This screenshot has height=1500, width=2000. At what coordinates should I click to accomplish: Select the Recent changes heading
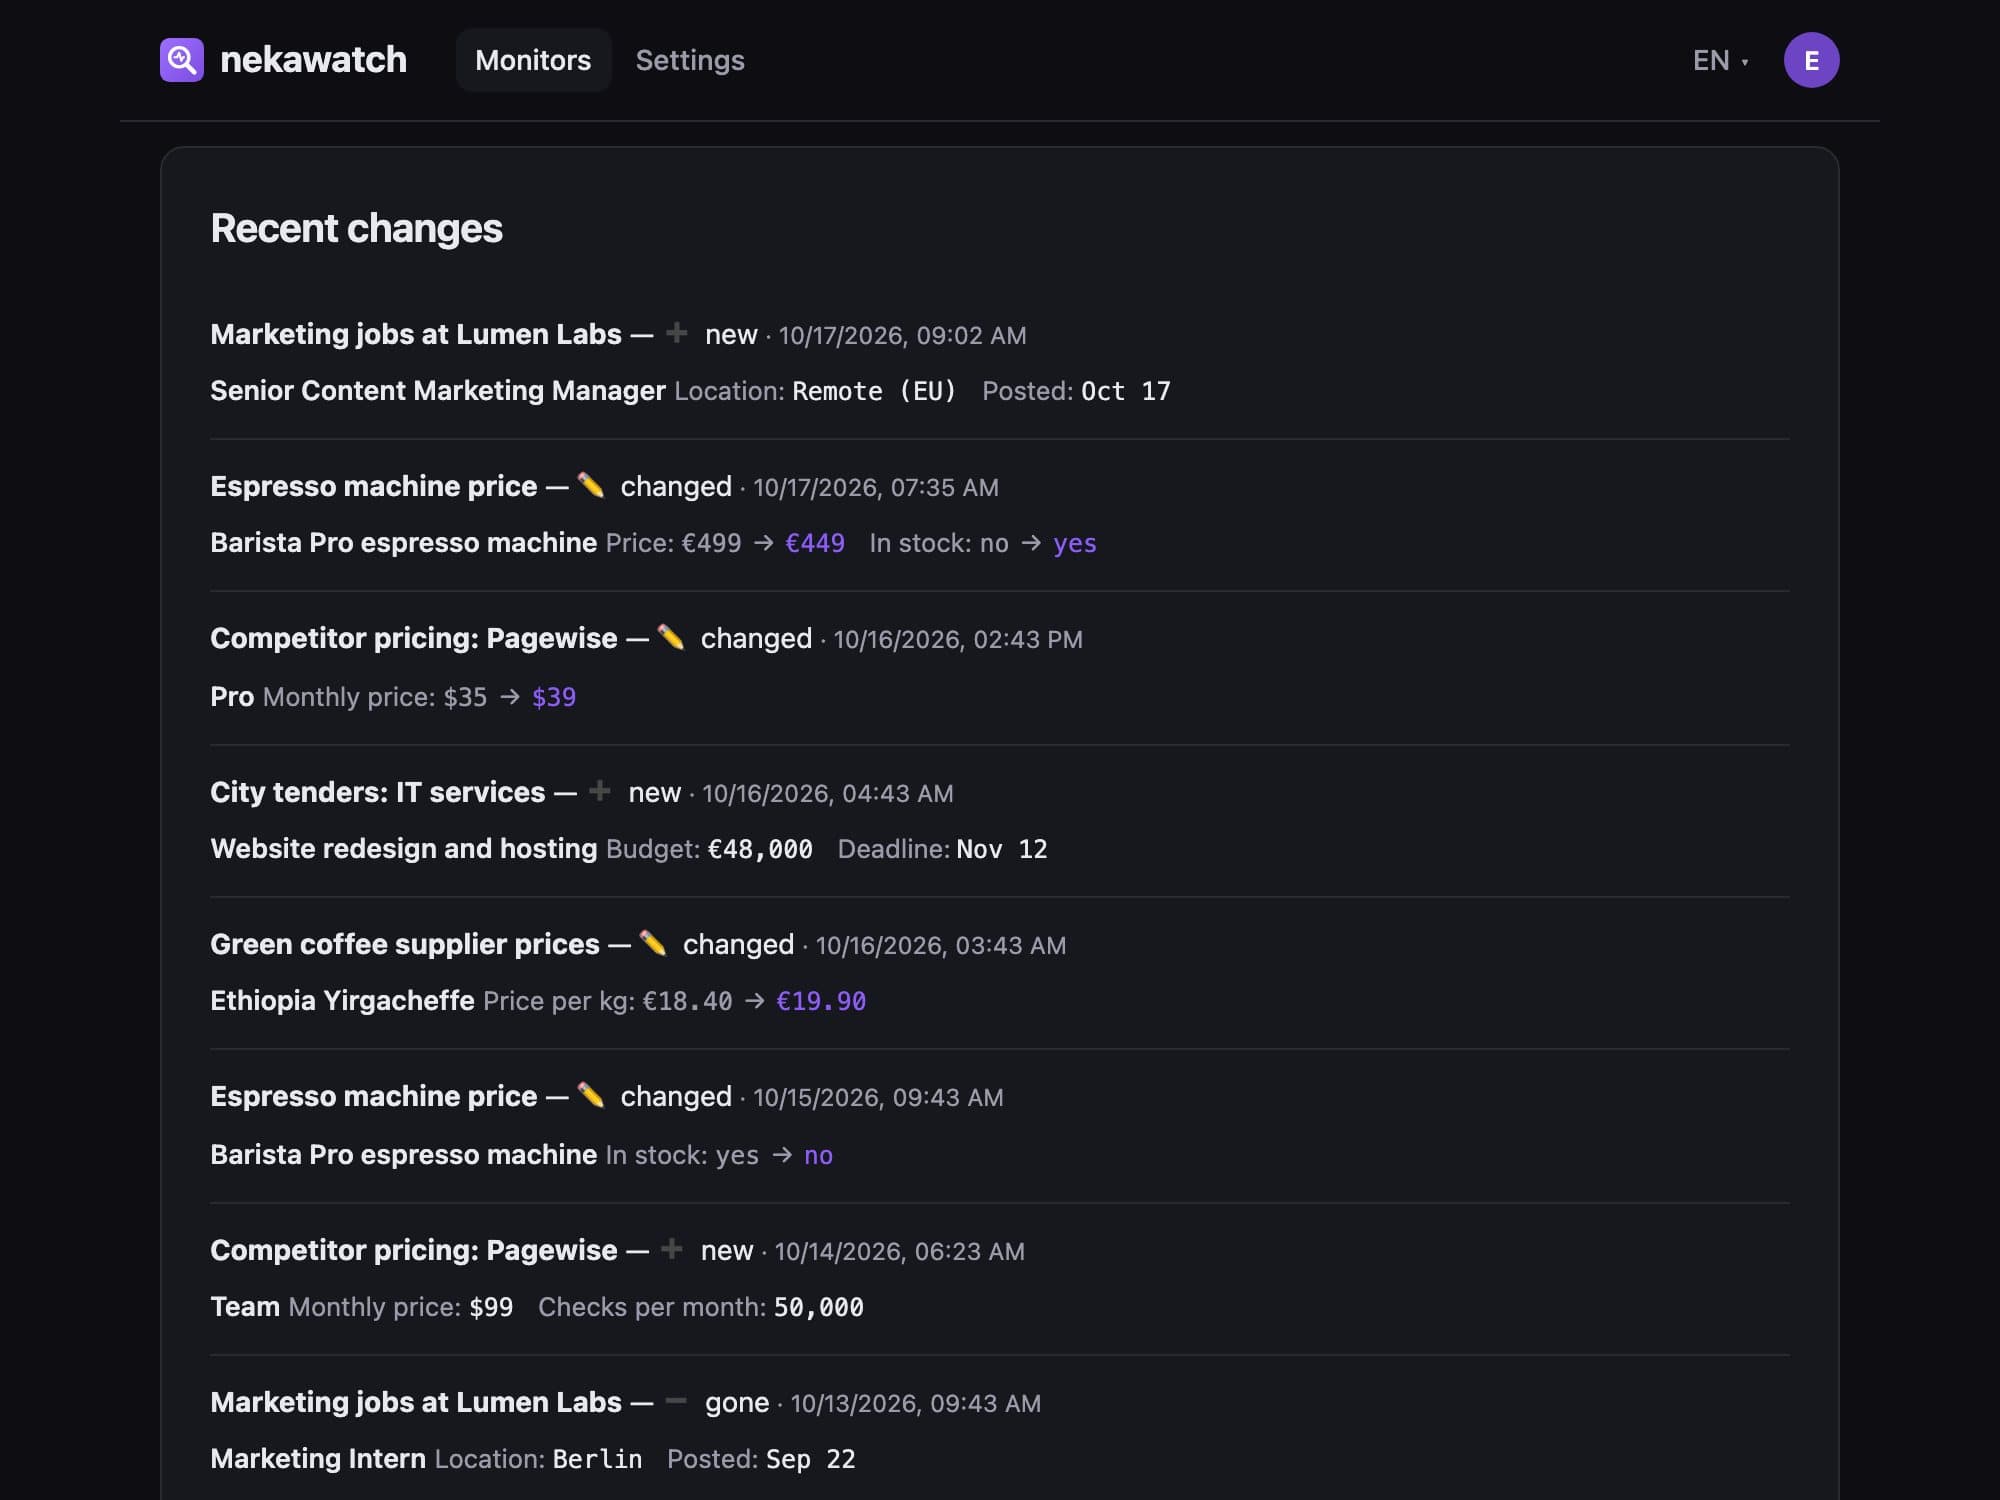(x=357, y=228)
